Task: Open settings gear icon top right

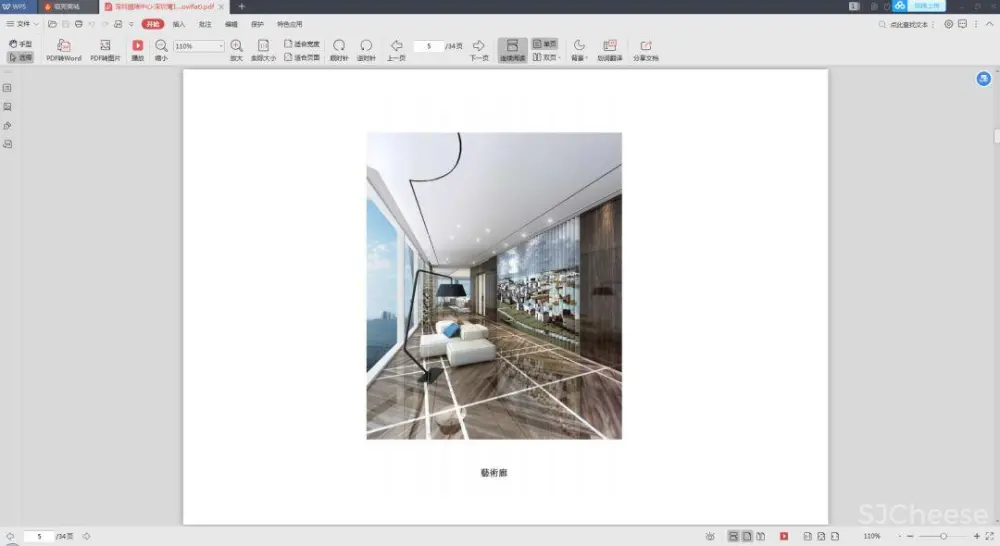Action: point(948,24)
